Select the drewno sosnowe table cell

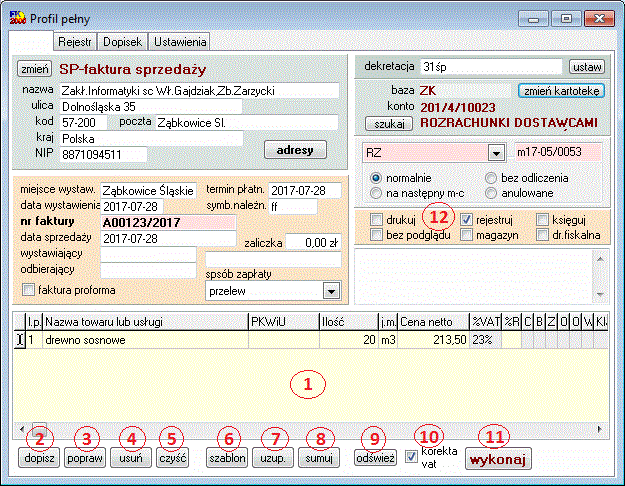[x=145, y=340]
